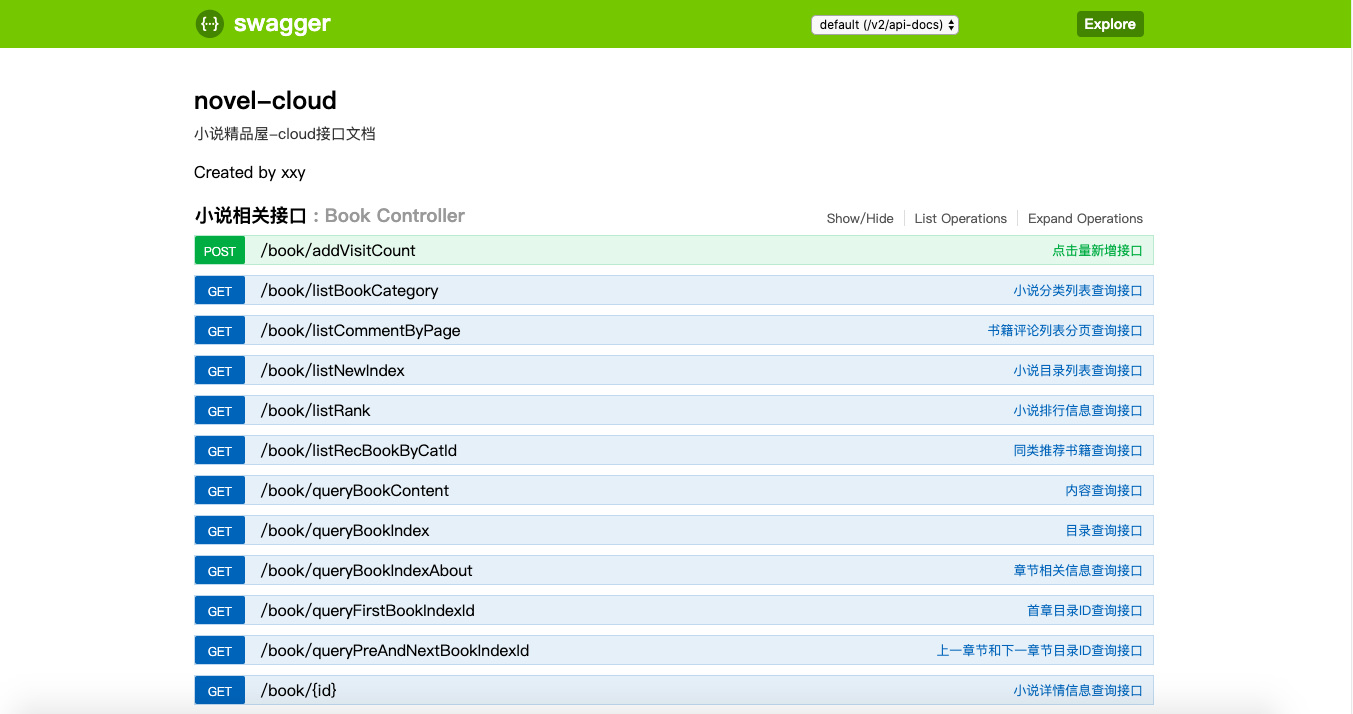Open the /book/queryPreAndNextBookIndexId path link
The image size is (1353, 714).
(x=395, y=650)
